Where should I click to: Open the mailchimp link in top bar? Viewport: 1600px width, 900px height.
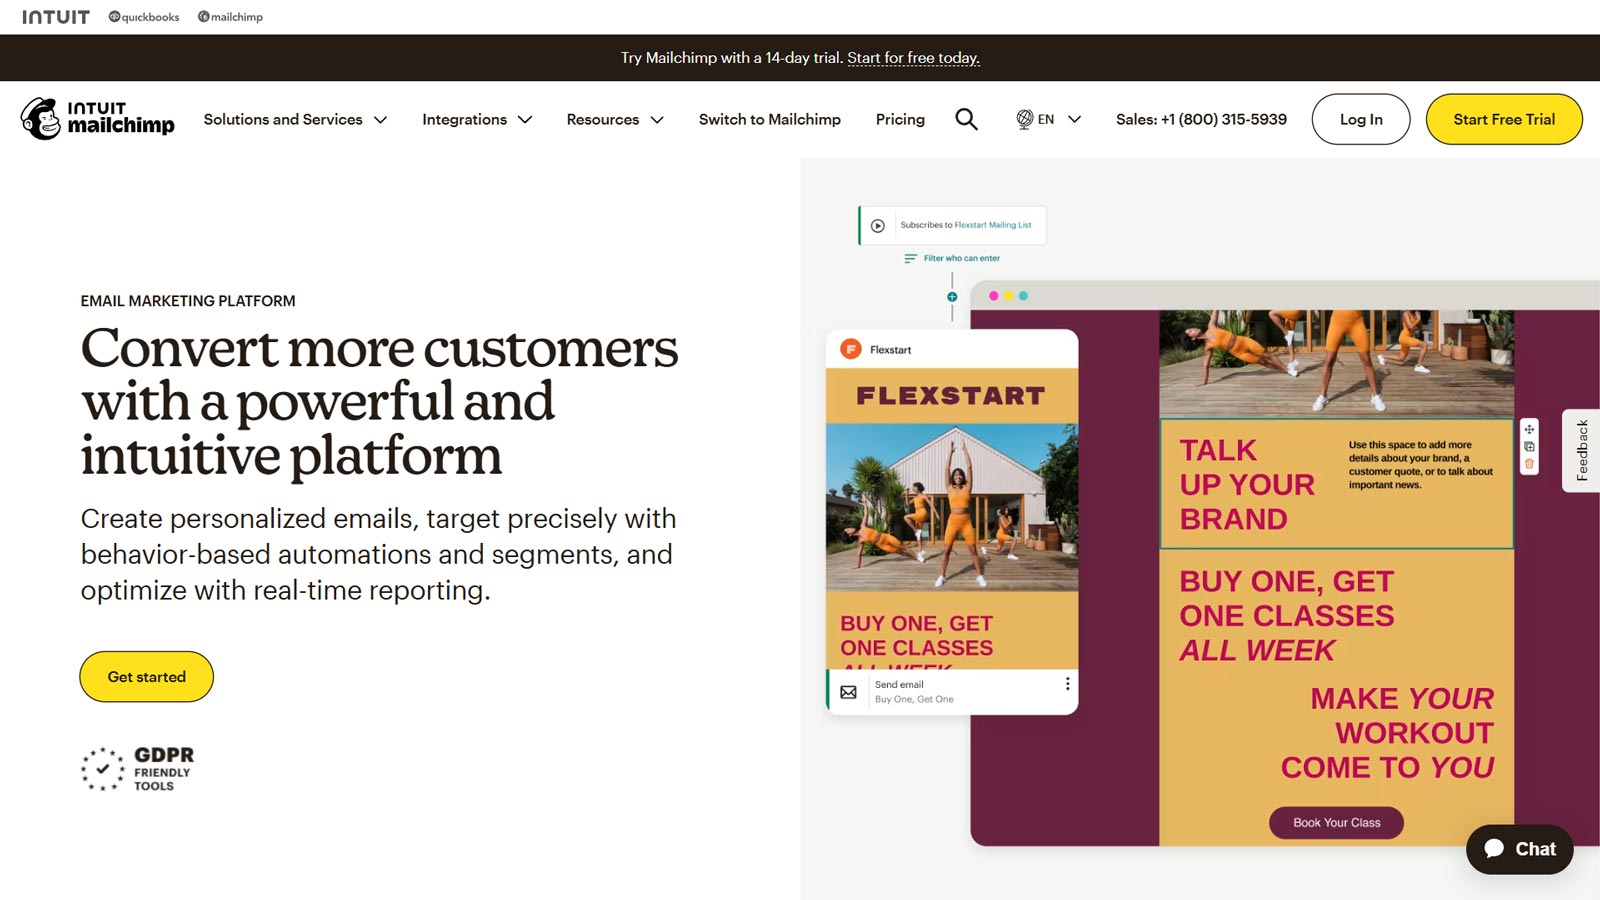click(231, 17)
